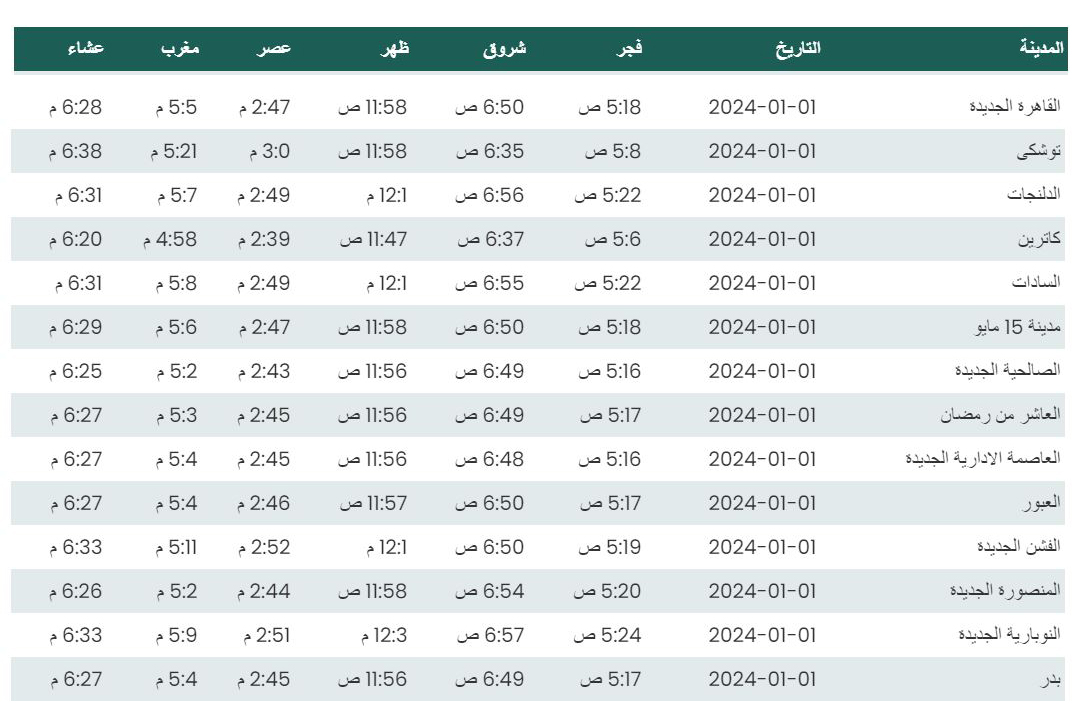Click the بدر city name
Viewport: 1081px width, 728px height.
click(1050, 679)
